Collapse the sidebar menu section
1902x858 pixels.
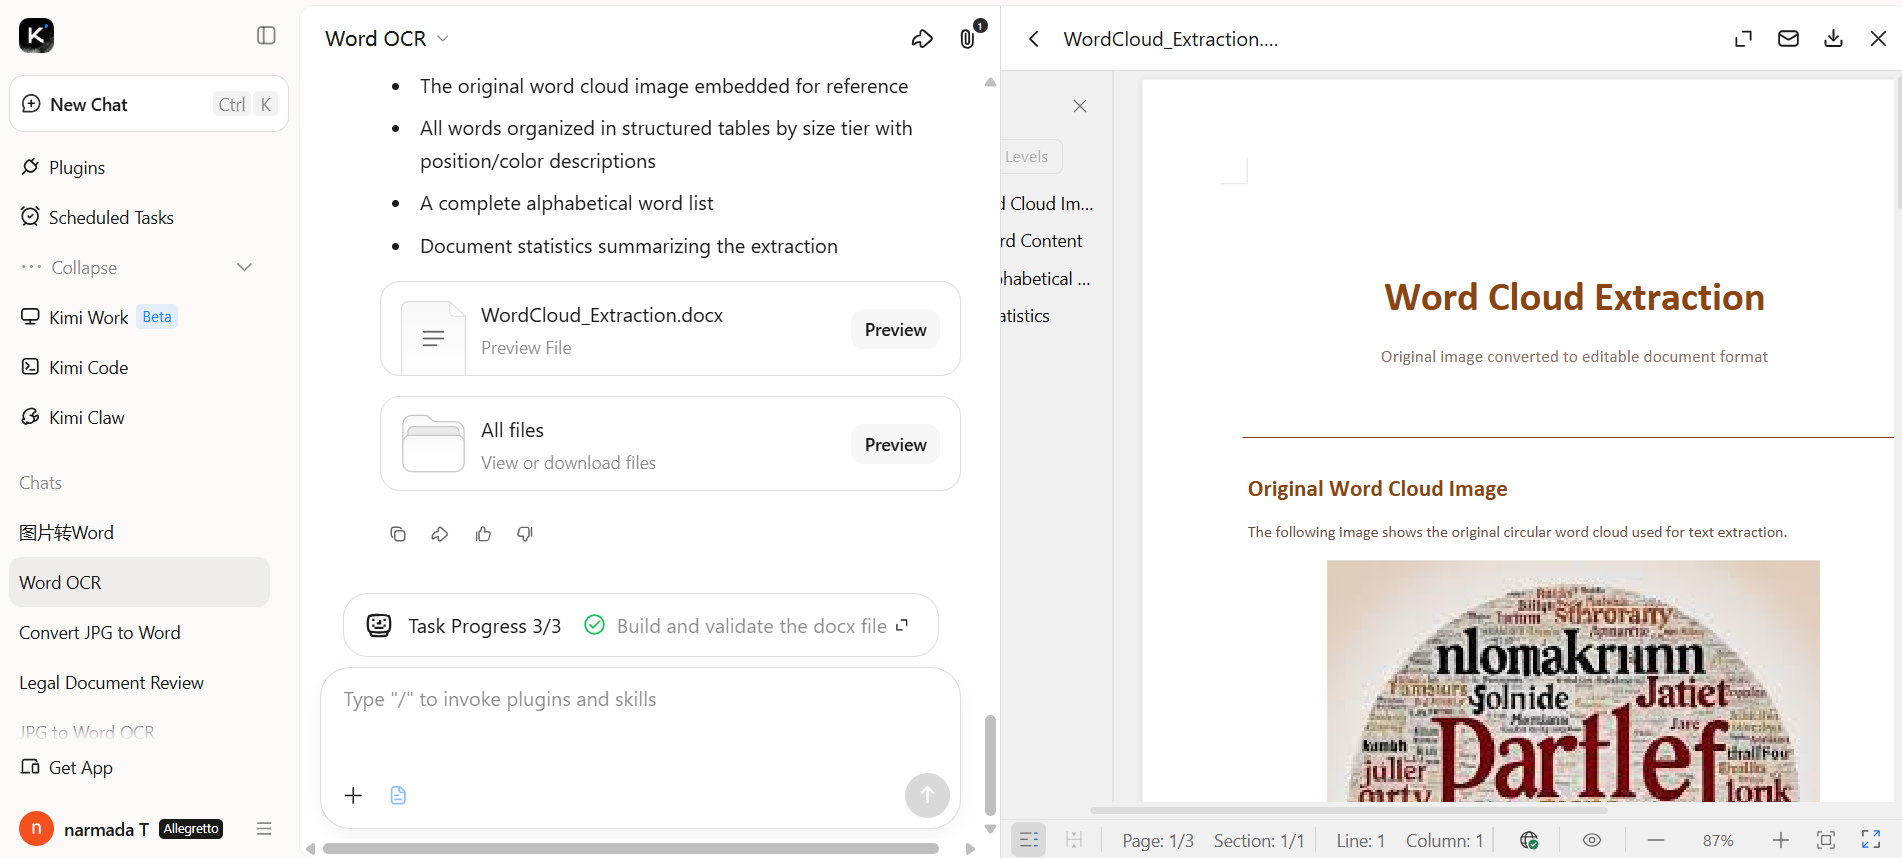click(x=138, y=267)
